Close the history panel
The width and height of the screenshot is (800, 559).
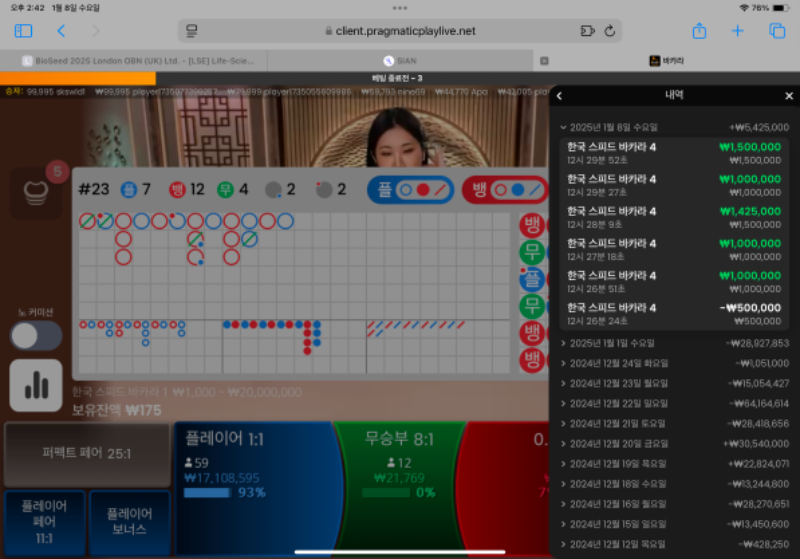tap(789, 95)
